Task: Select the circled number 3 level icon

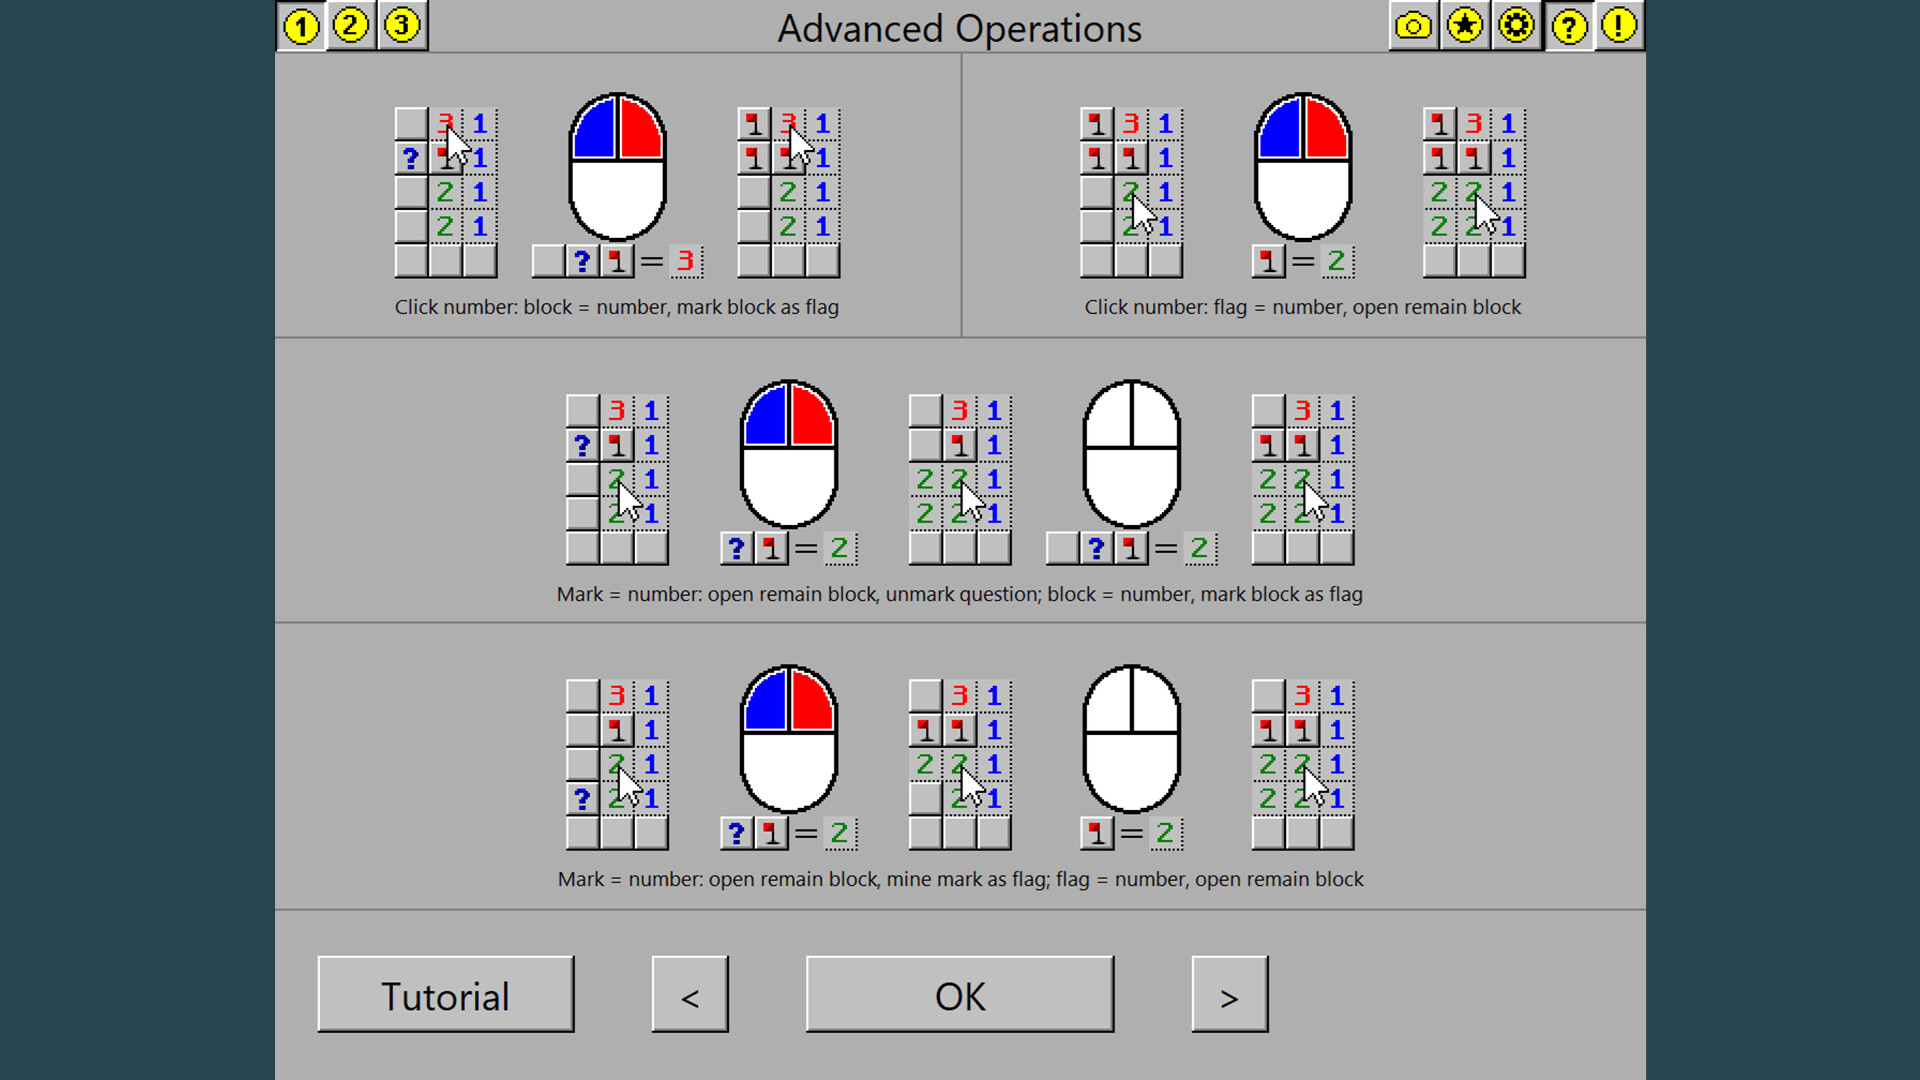Action: [401, 27]
